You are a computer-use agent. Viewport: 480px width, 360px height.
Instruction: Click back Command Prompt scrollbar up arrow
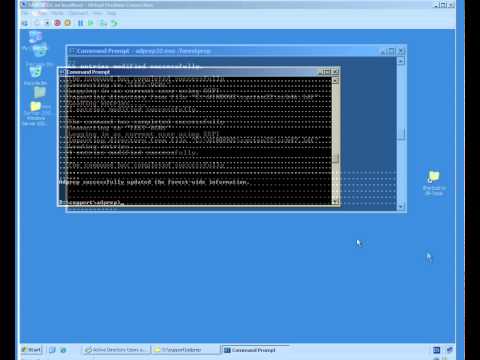(401, 60)
